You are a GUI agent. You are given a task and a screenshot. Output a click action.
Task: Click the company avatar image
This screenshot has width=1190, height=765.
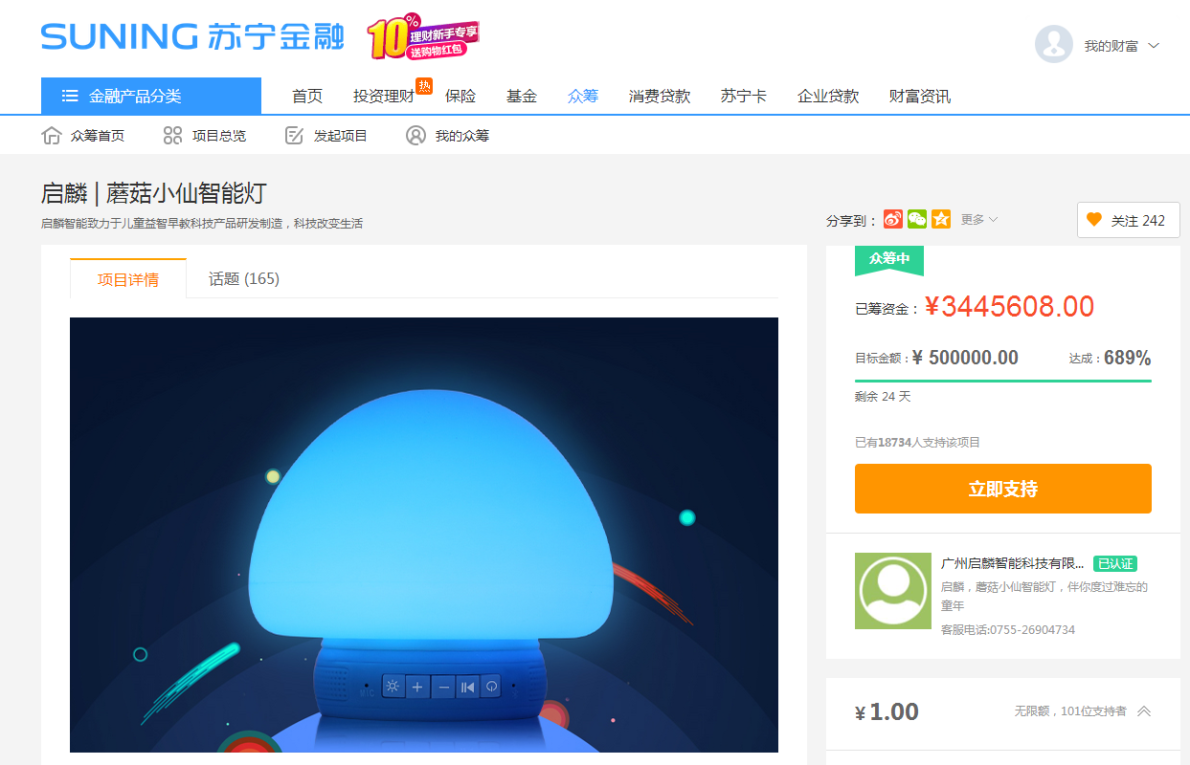[892, 590]
